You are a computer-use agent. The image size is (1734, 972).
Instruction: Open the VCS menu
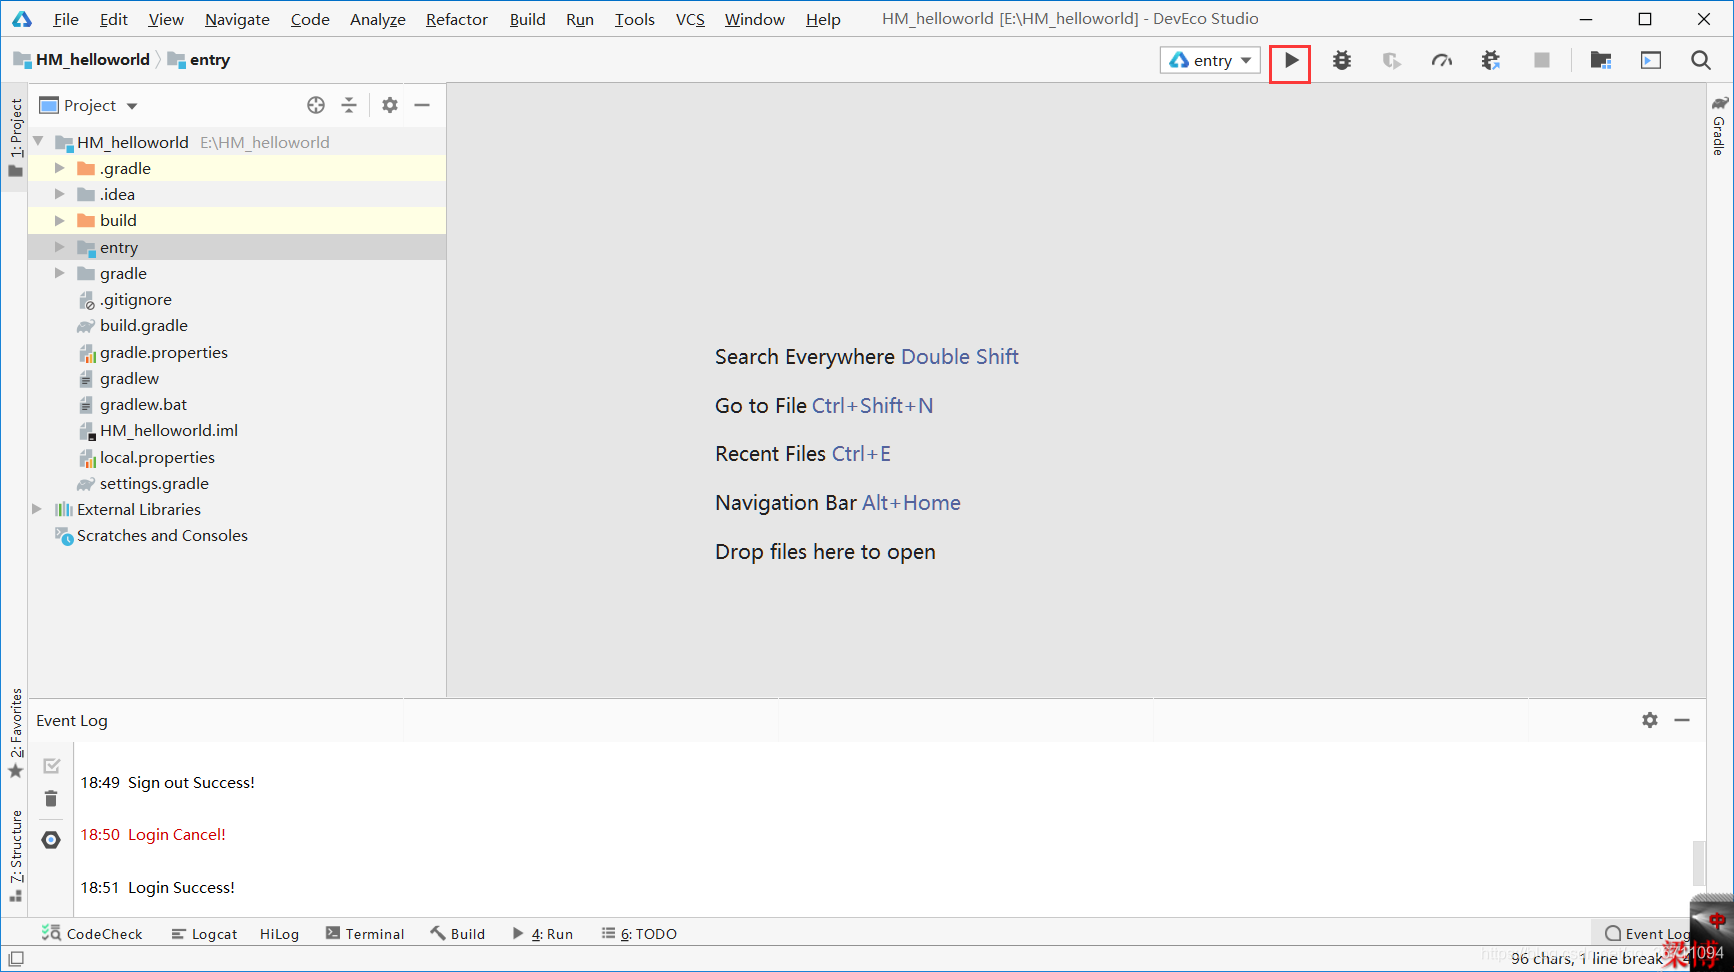pos(690,19)
